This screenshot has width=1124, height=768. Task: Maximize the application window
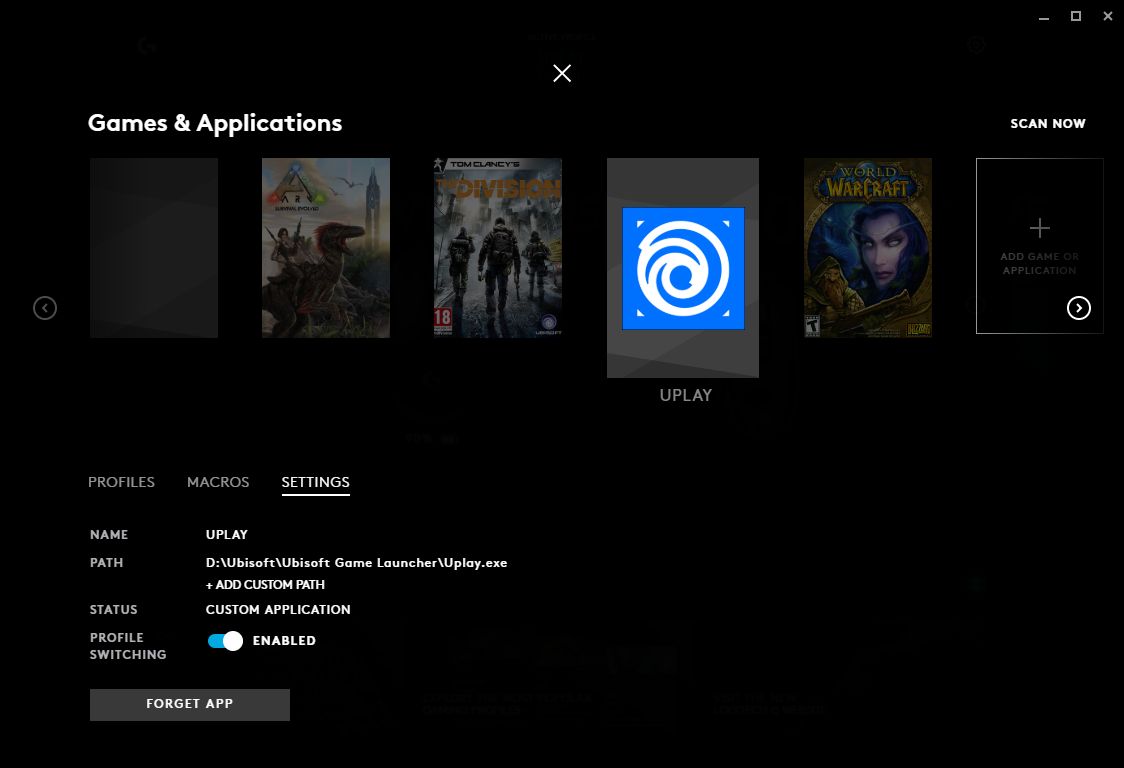[1076, 16]
